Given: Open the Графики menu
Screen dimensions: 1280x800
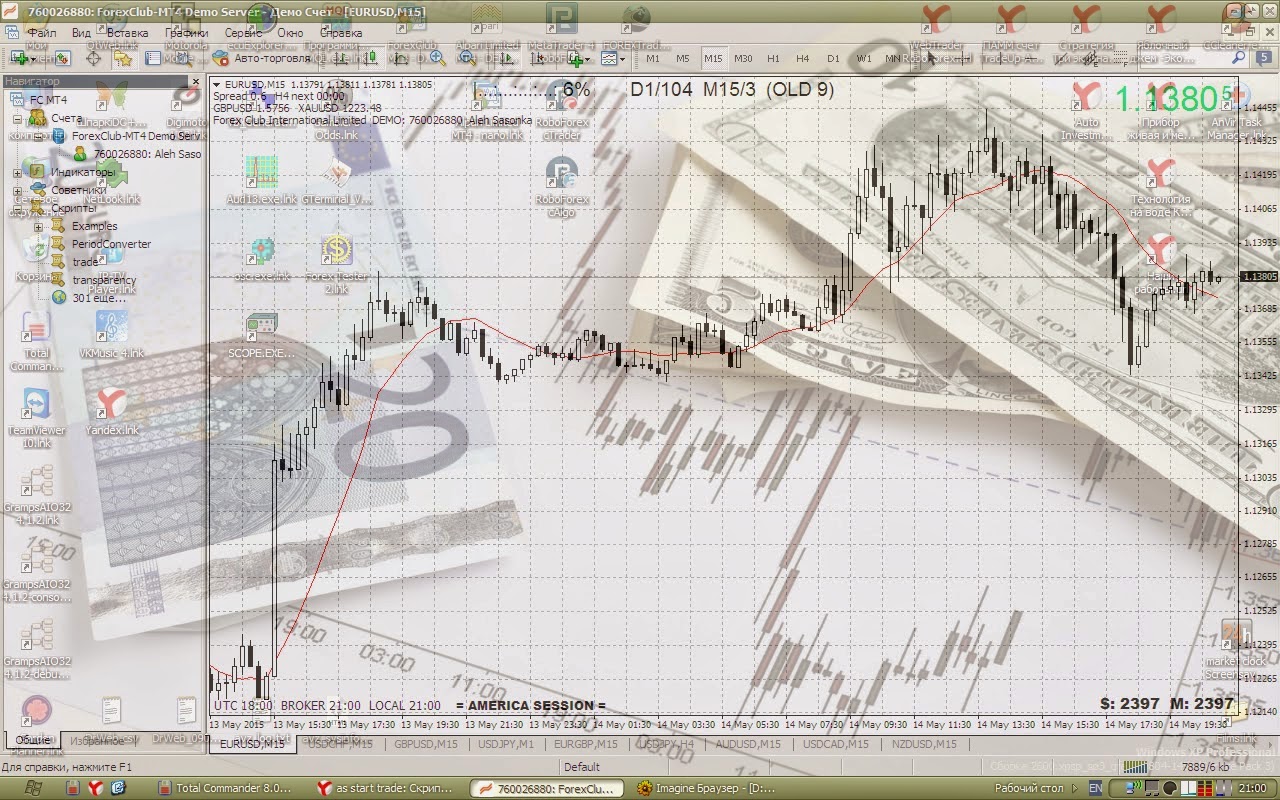Looking at the screenshot, I should click(x=187, y=32).
